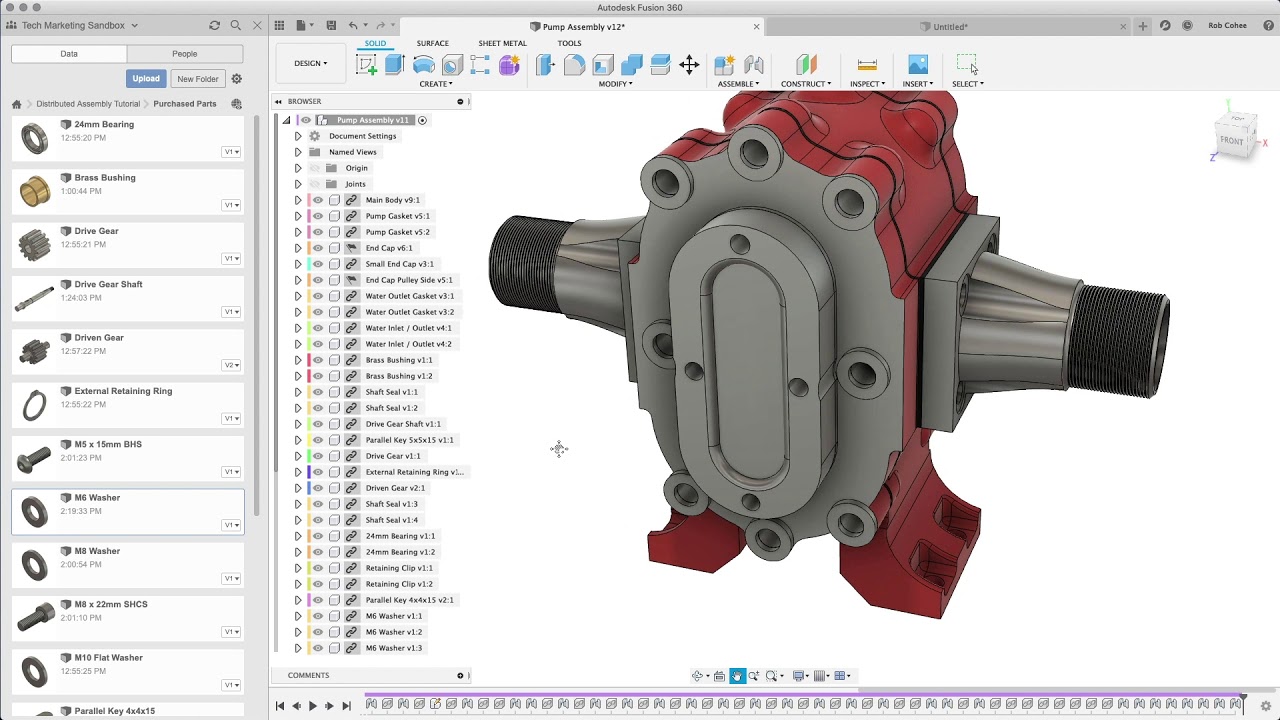Click the FRONT face of ViewCube
Screen dimensions: 1280x720
pos(1232,140)
